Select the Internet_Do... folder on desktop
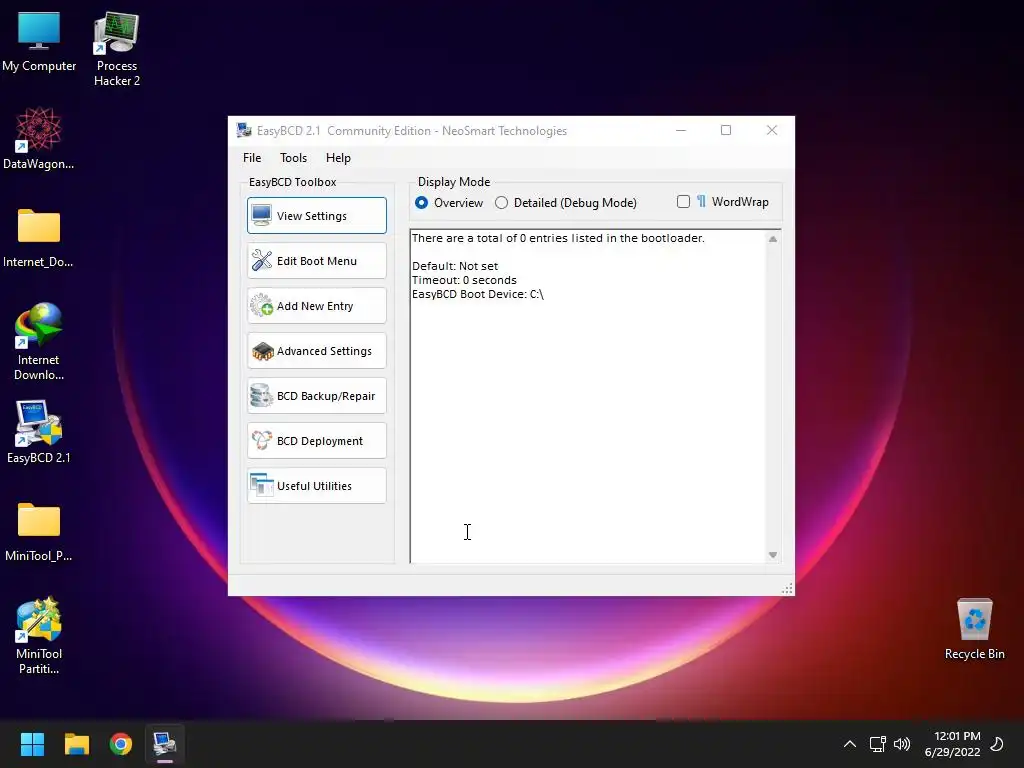Viewport: 1024px width, 768px height. 39,238
